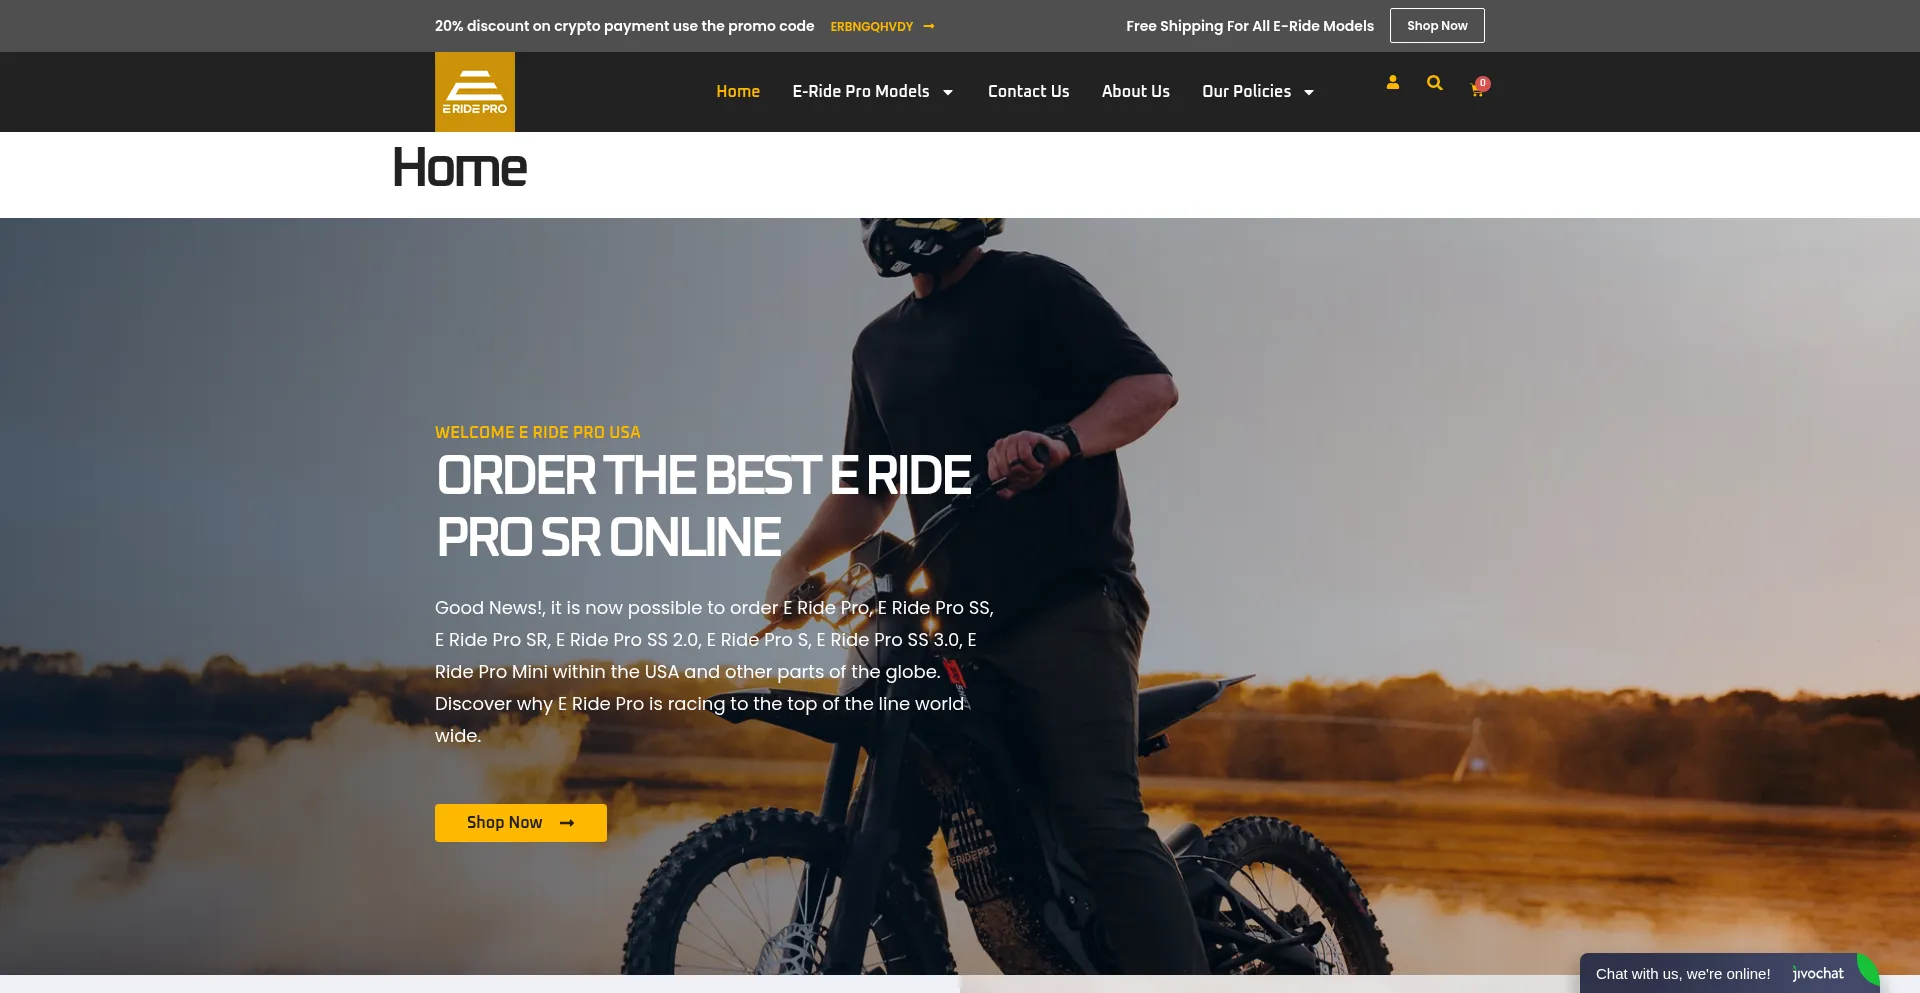This screenshot has height=993, width=1920.
Task: Open the About Us page
Action: click(1136, 91)
